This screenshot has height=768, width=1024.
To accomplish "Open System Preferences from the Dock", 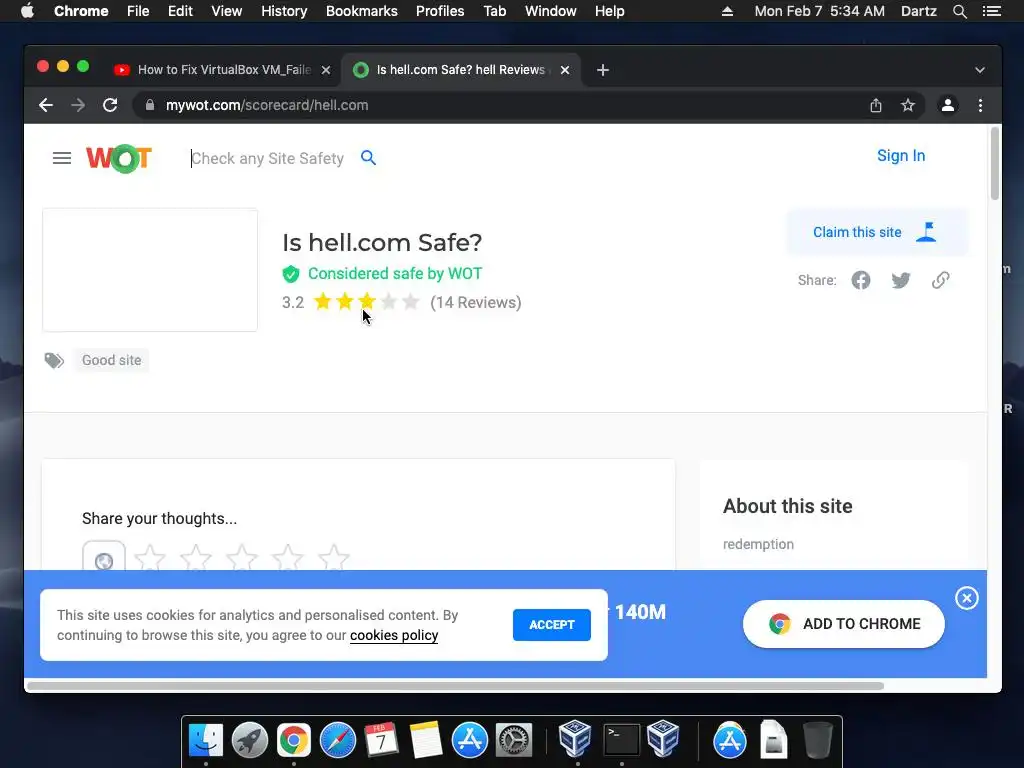I will (x=514, y=740).
